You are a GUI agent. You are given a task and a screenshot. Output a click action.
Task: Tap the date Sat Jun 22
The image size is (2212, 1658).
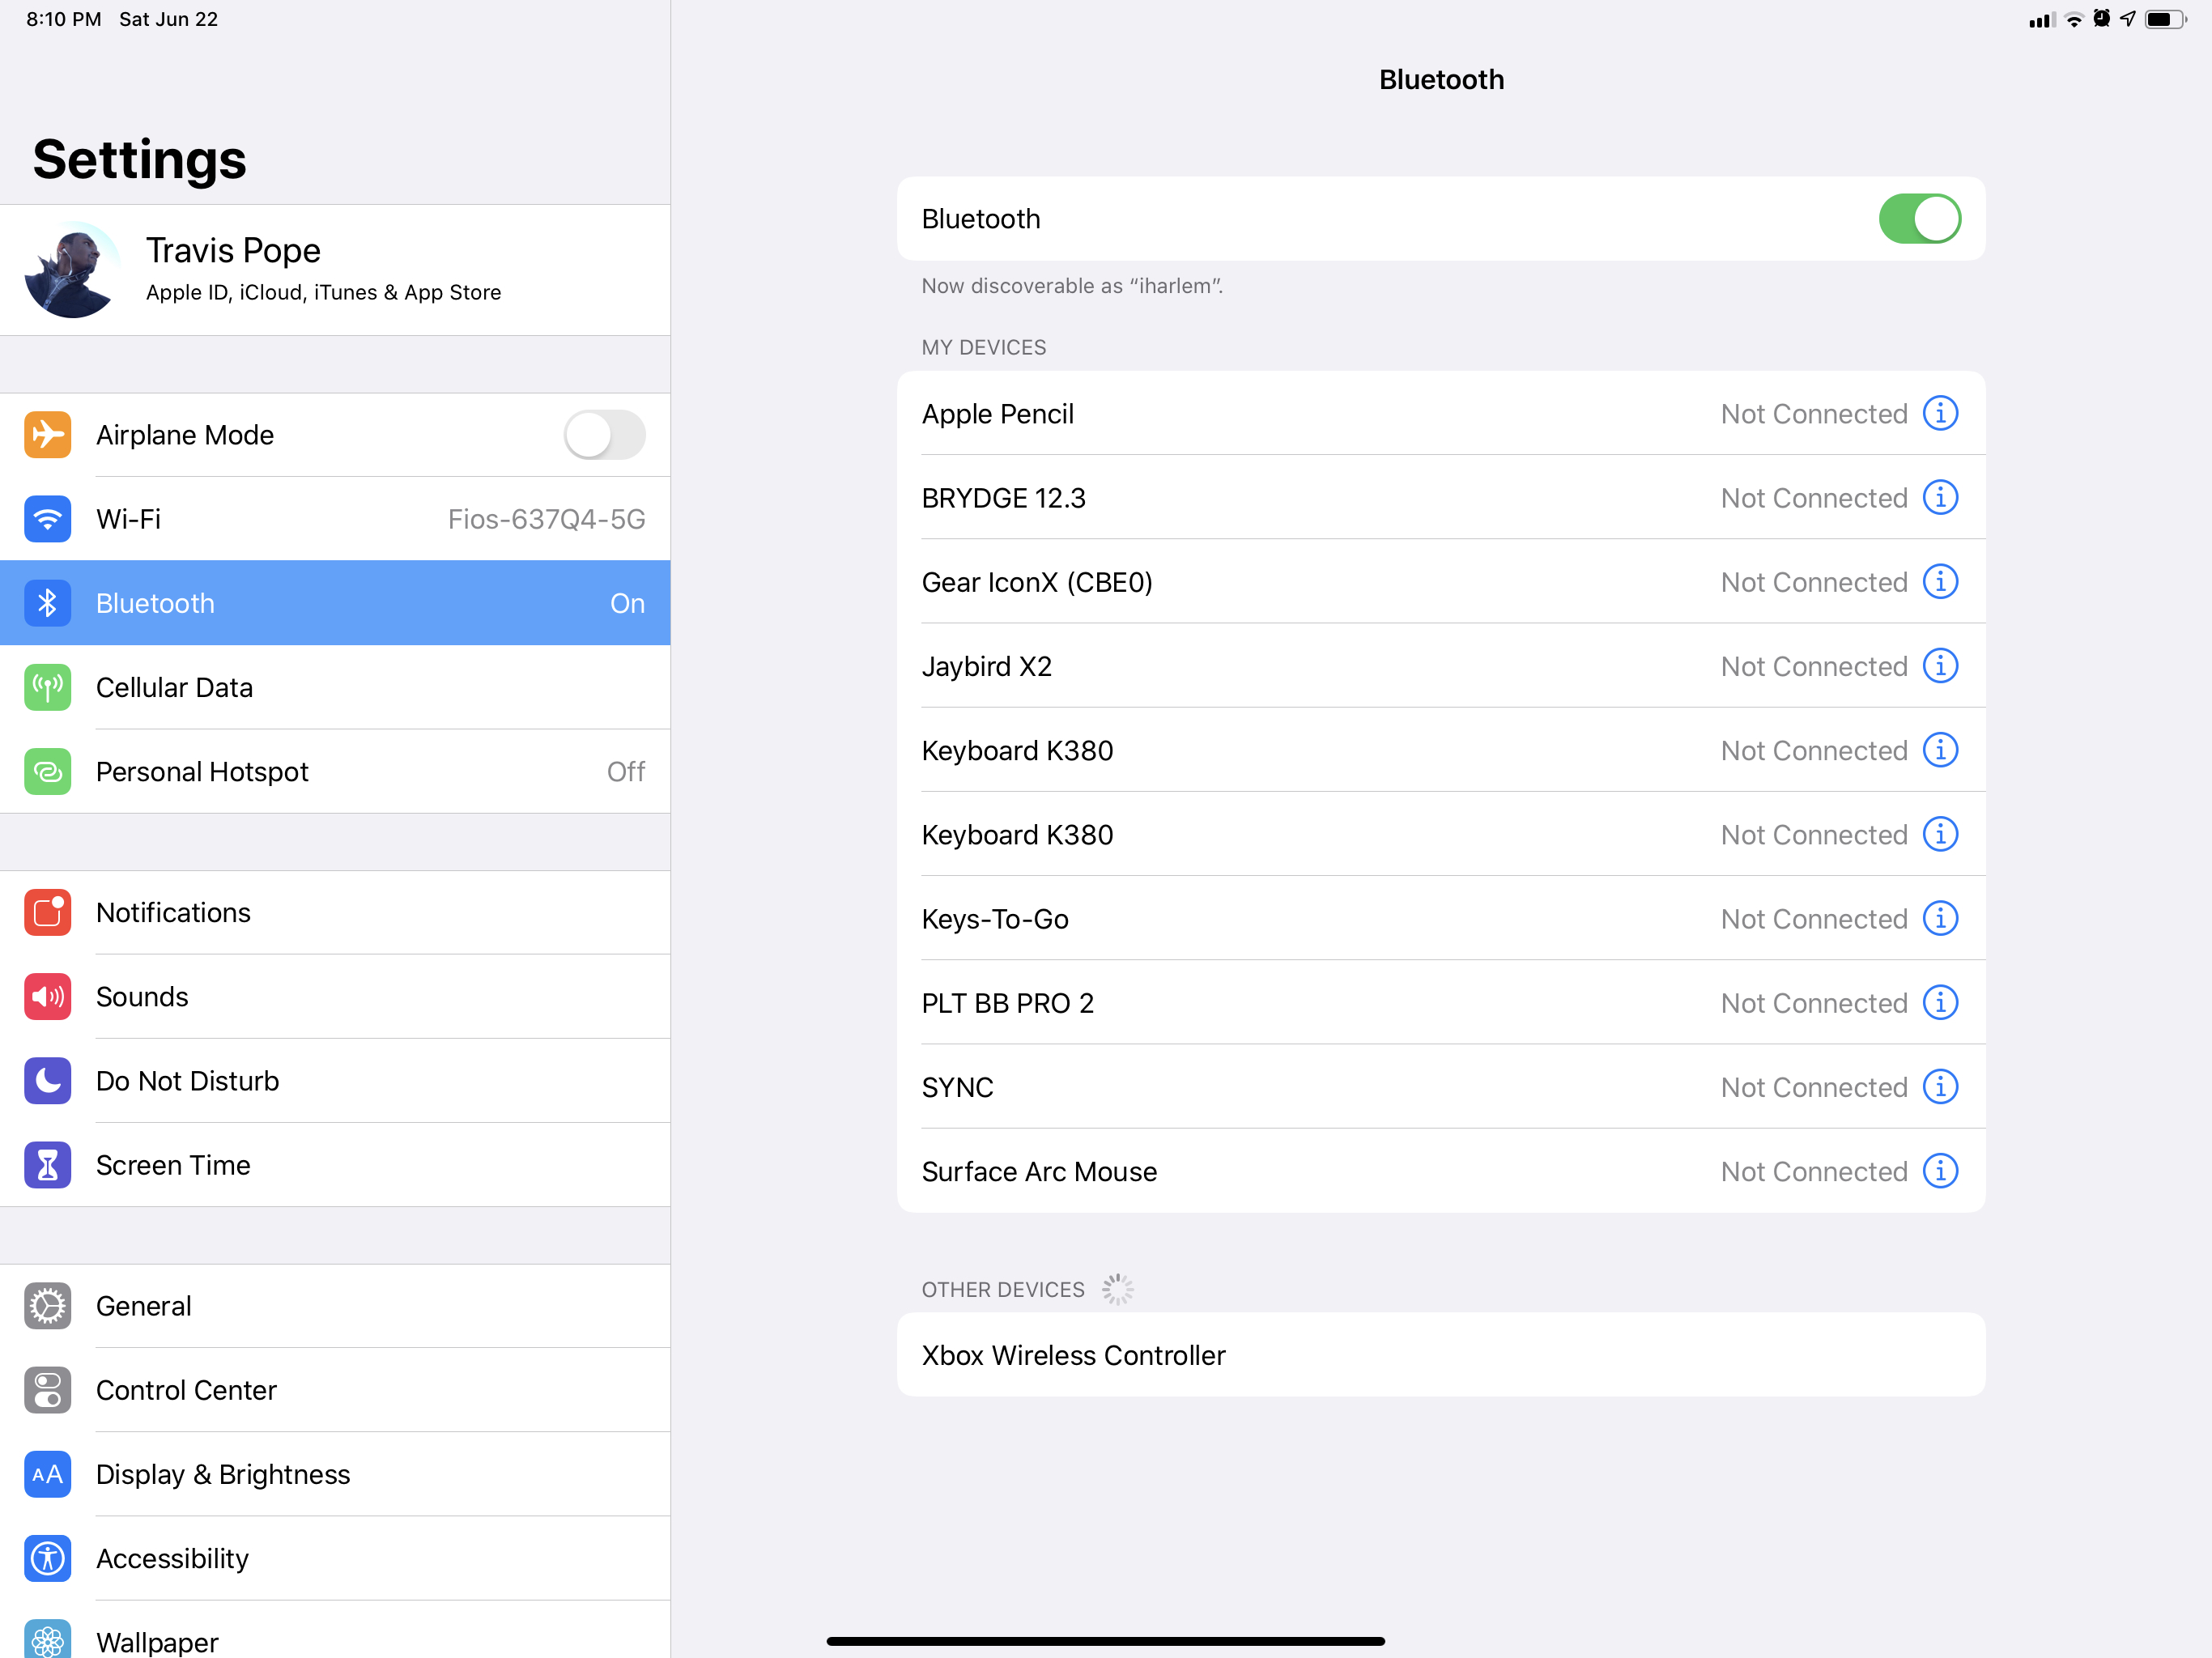coord(168,19)
